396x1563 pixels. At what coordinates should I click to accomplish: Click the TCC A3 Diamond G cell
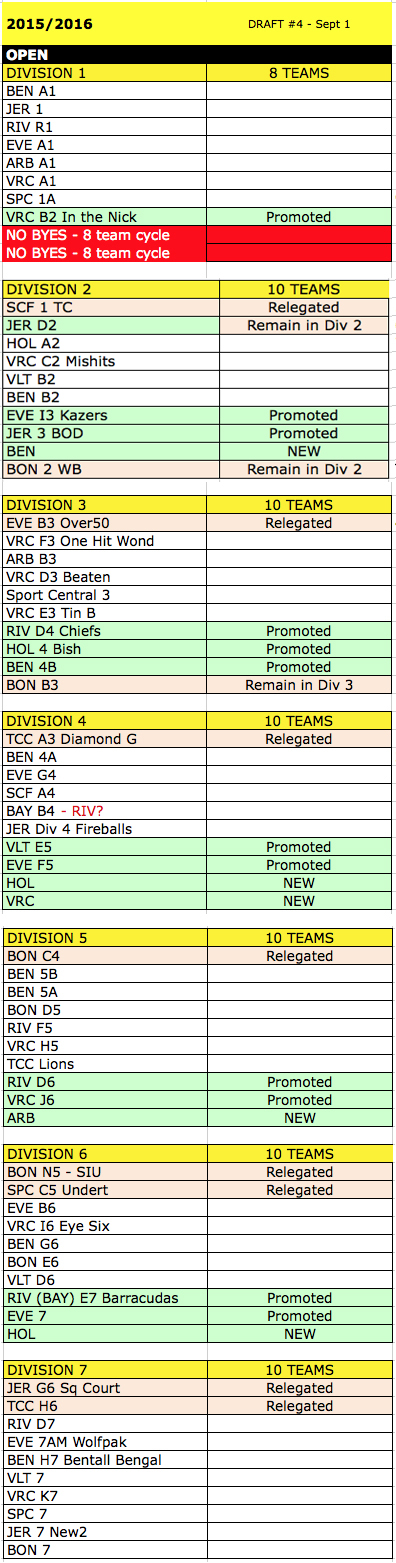coord(105,739)
